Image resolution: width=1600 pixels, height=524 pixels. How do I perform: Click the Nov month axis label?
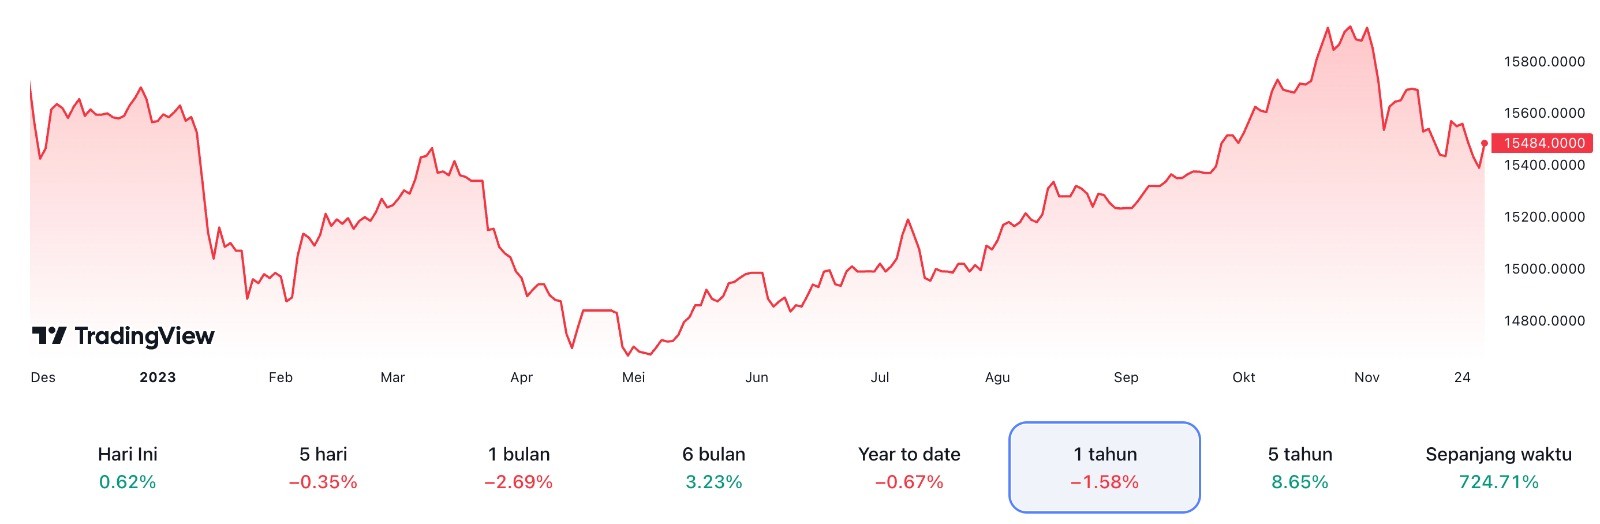click(1367, 377)
